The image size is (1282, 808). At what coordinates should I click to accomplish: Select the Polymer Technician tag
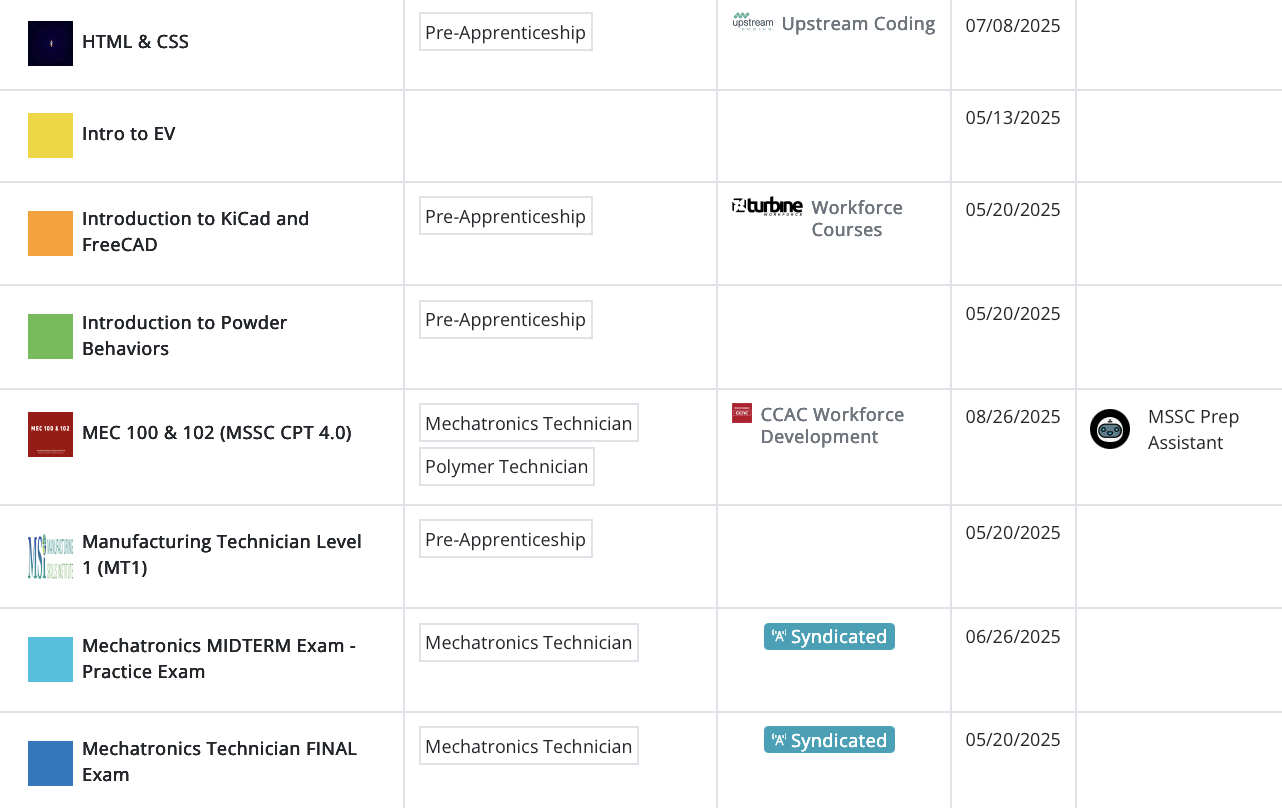point(507,466)
